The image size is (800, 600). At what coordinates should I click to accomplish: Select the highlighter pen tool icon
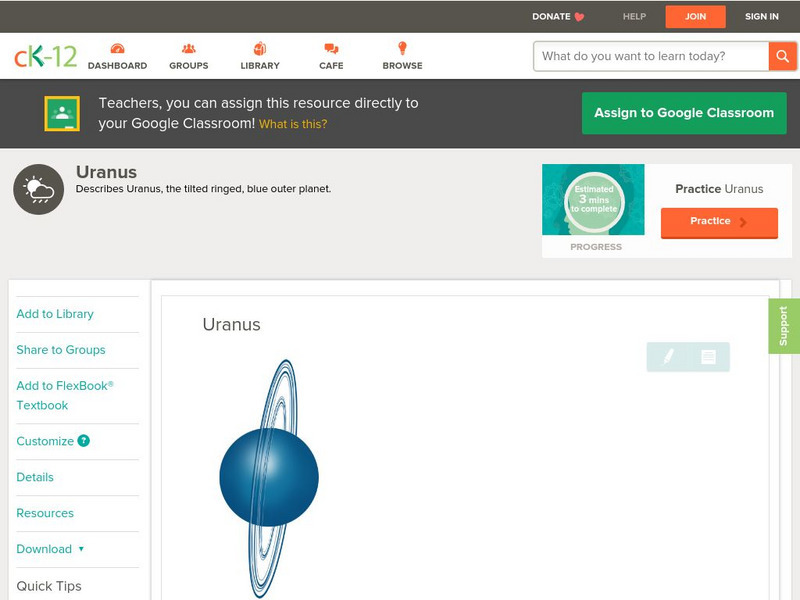668,356
